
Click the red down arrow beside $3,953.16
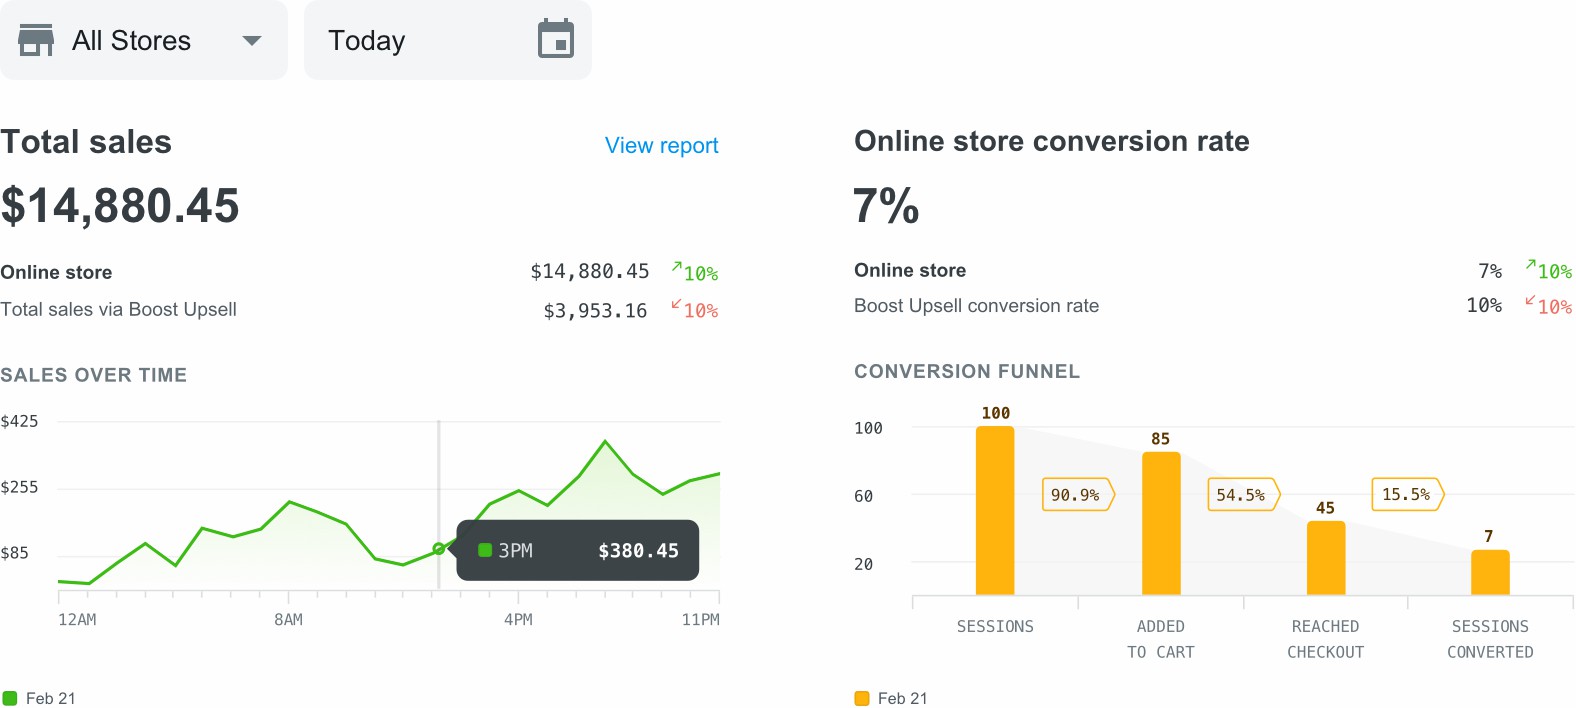point(677,305)
